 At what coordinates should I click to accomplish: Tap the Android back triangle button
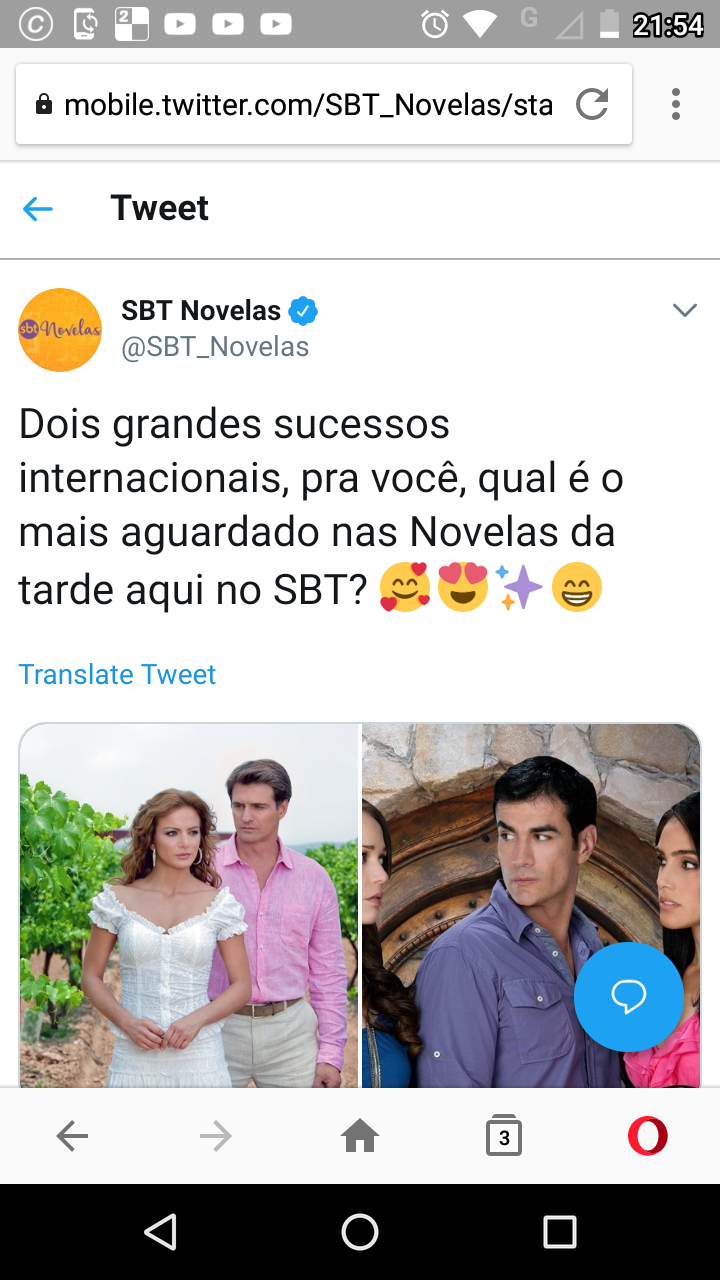pos(160,1232)
